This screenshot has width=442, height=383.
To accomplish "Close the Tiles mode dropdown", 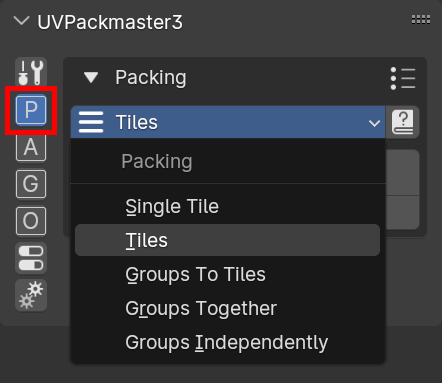I will click(x=228, y=122).
